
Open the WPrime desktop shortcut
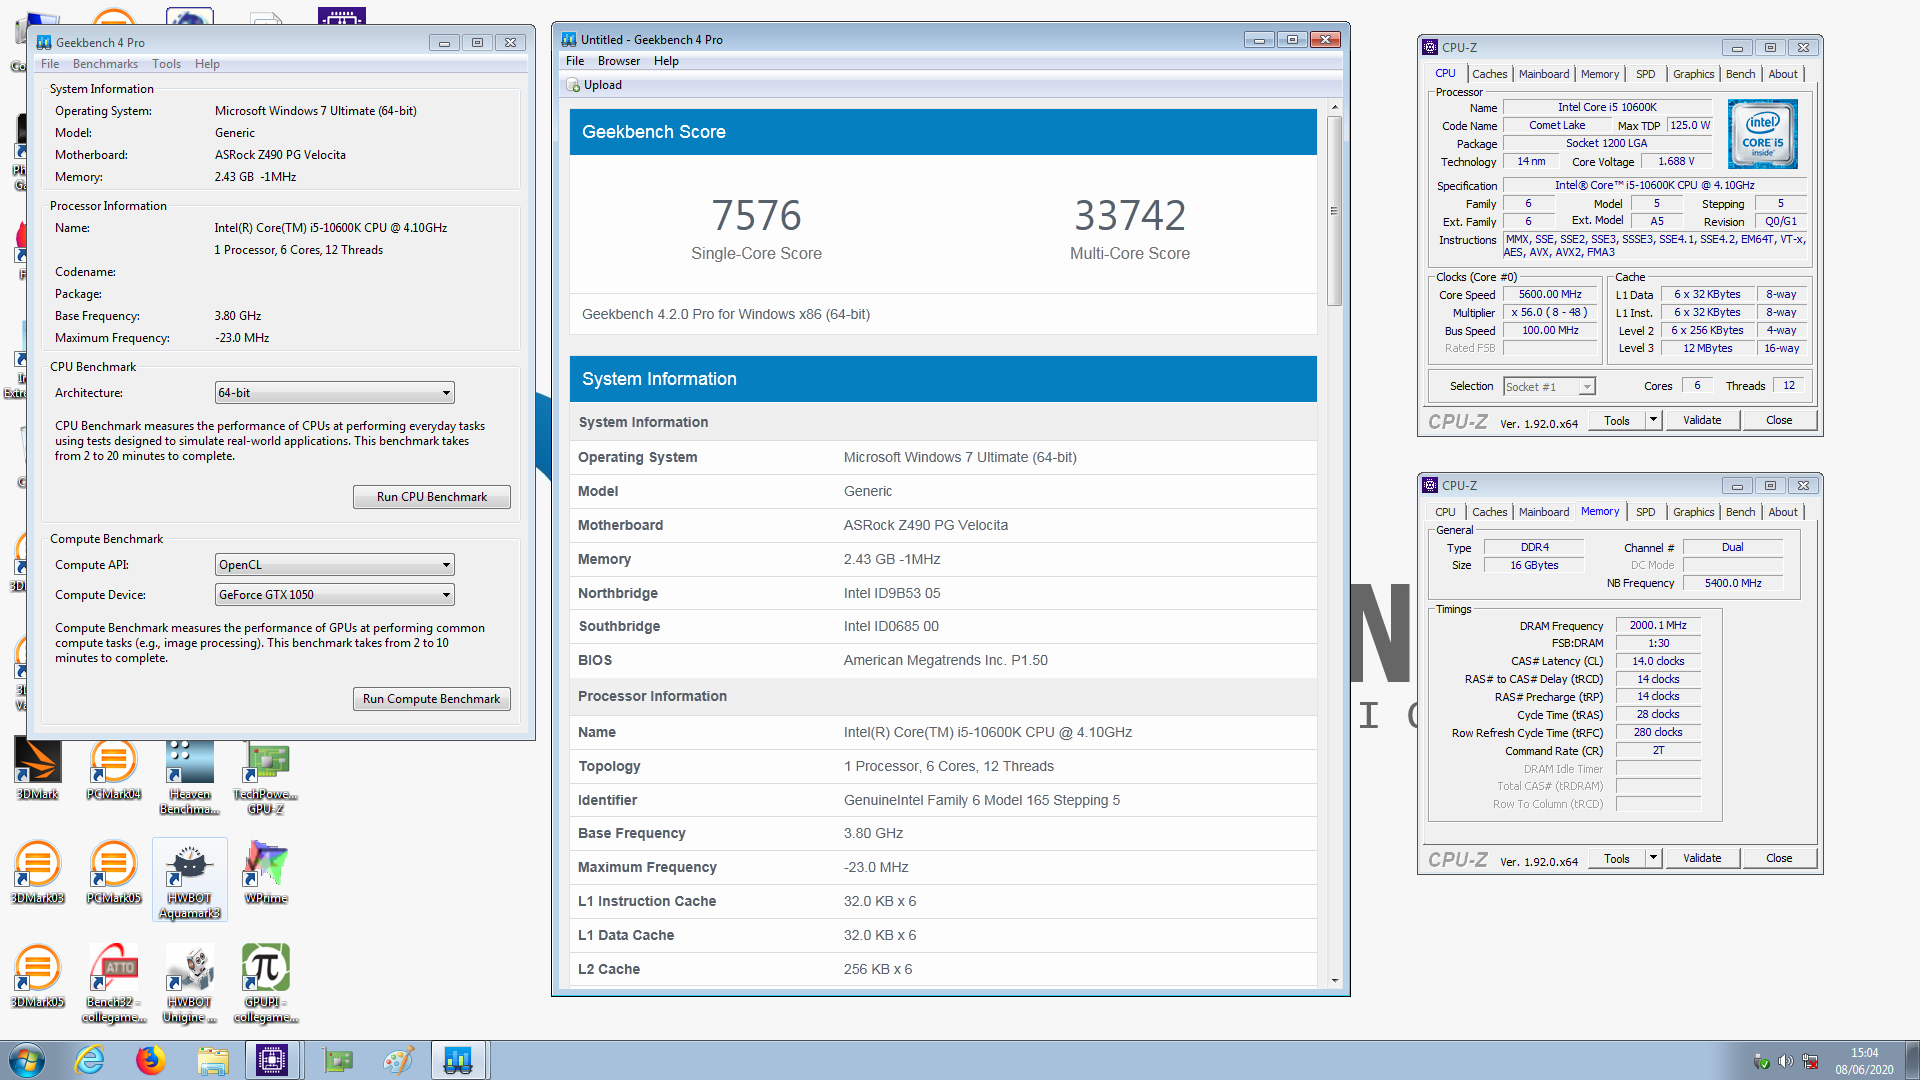[266, 873]
